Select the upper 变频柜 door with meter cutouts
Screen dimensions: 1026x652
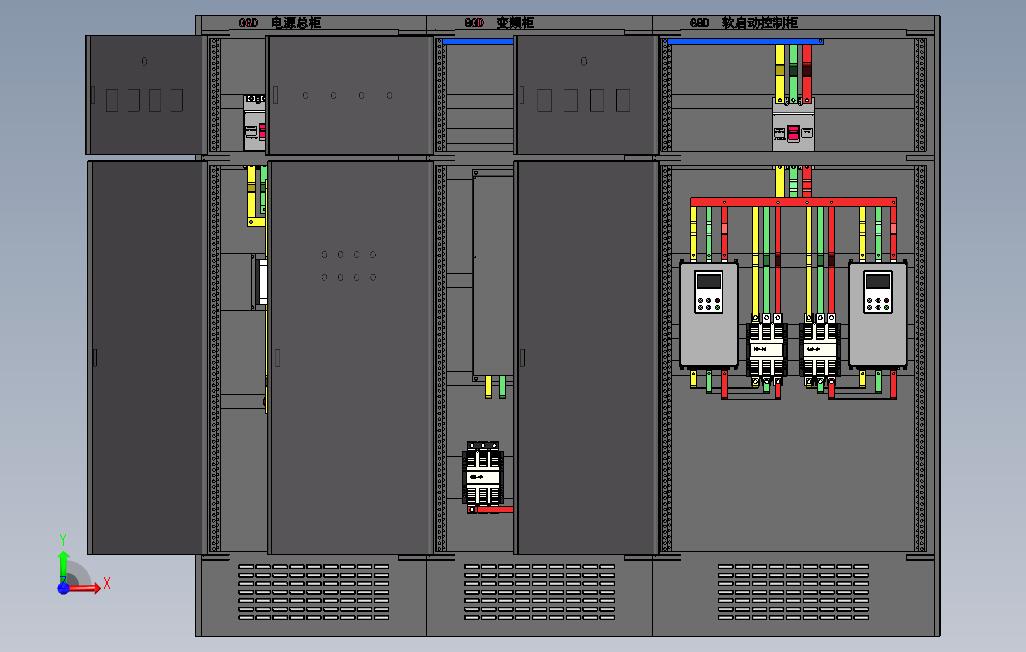[586, 95]
